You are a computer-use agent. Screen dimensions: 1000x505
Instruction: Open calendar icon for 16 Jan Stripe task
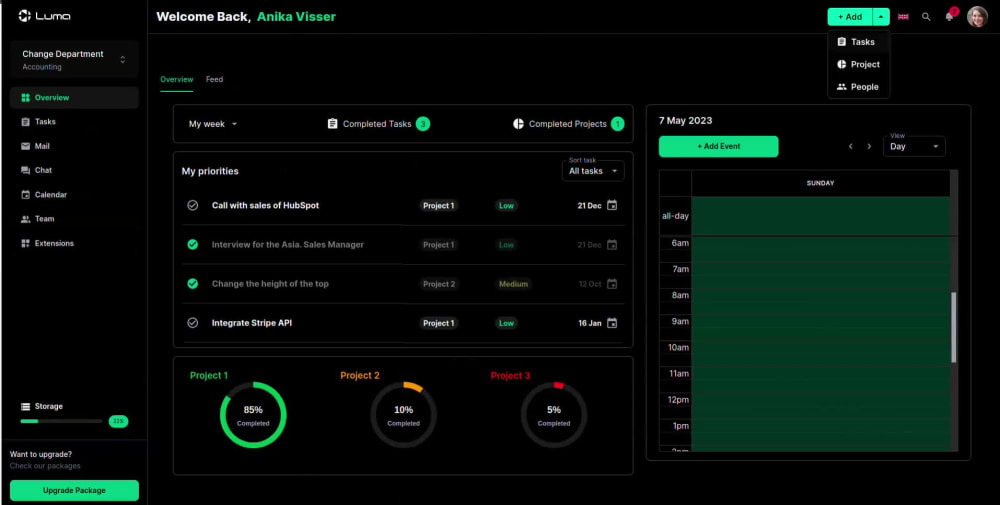(x=612, y=323)
